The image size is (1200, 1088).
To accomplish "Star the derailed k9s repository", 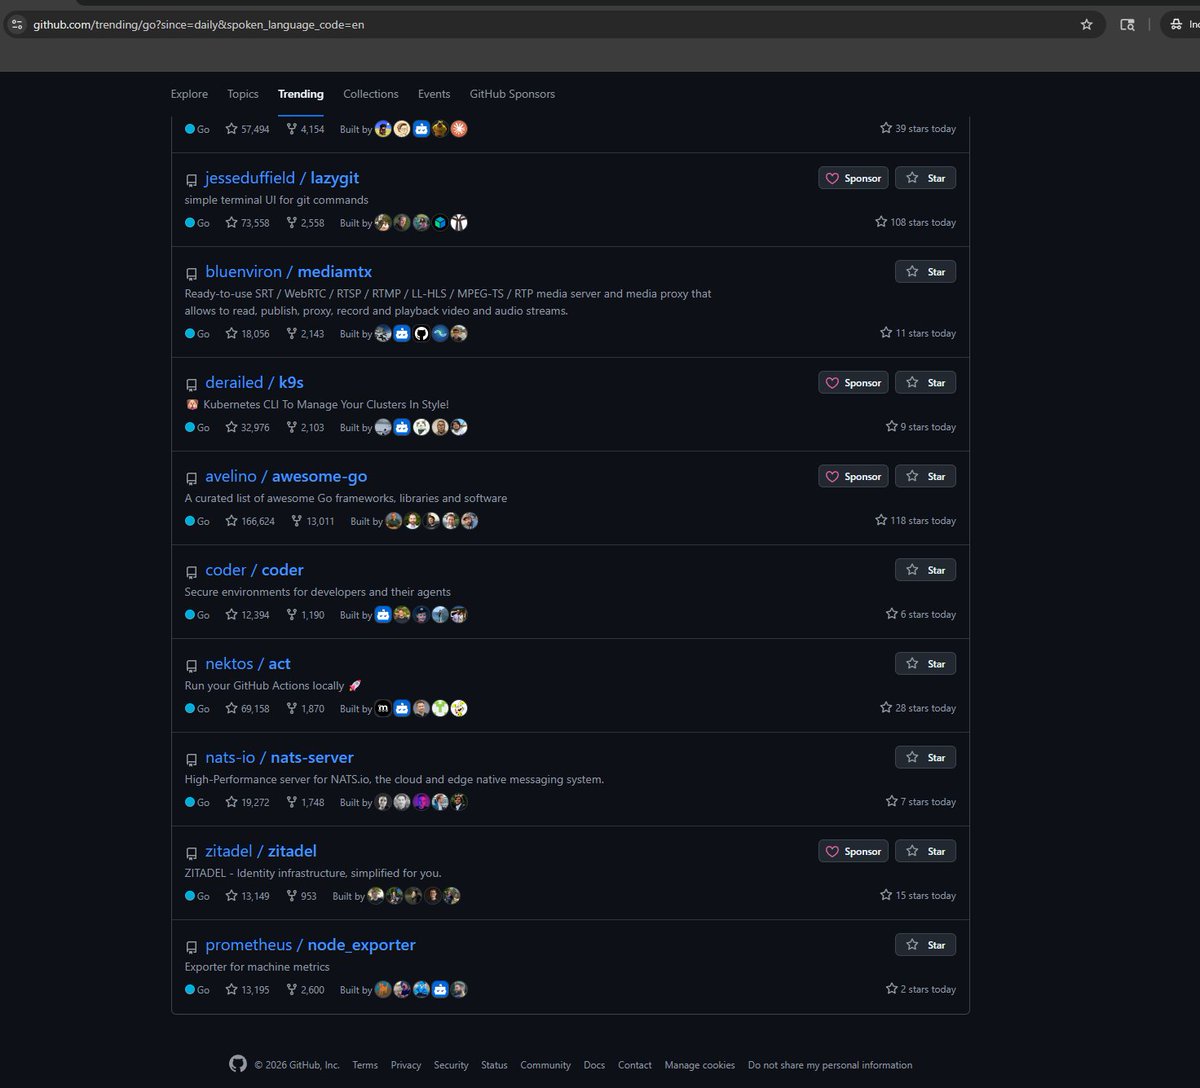I will pos(925,383).
